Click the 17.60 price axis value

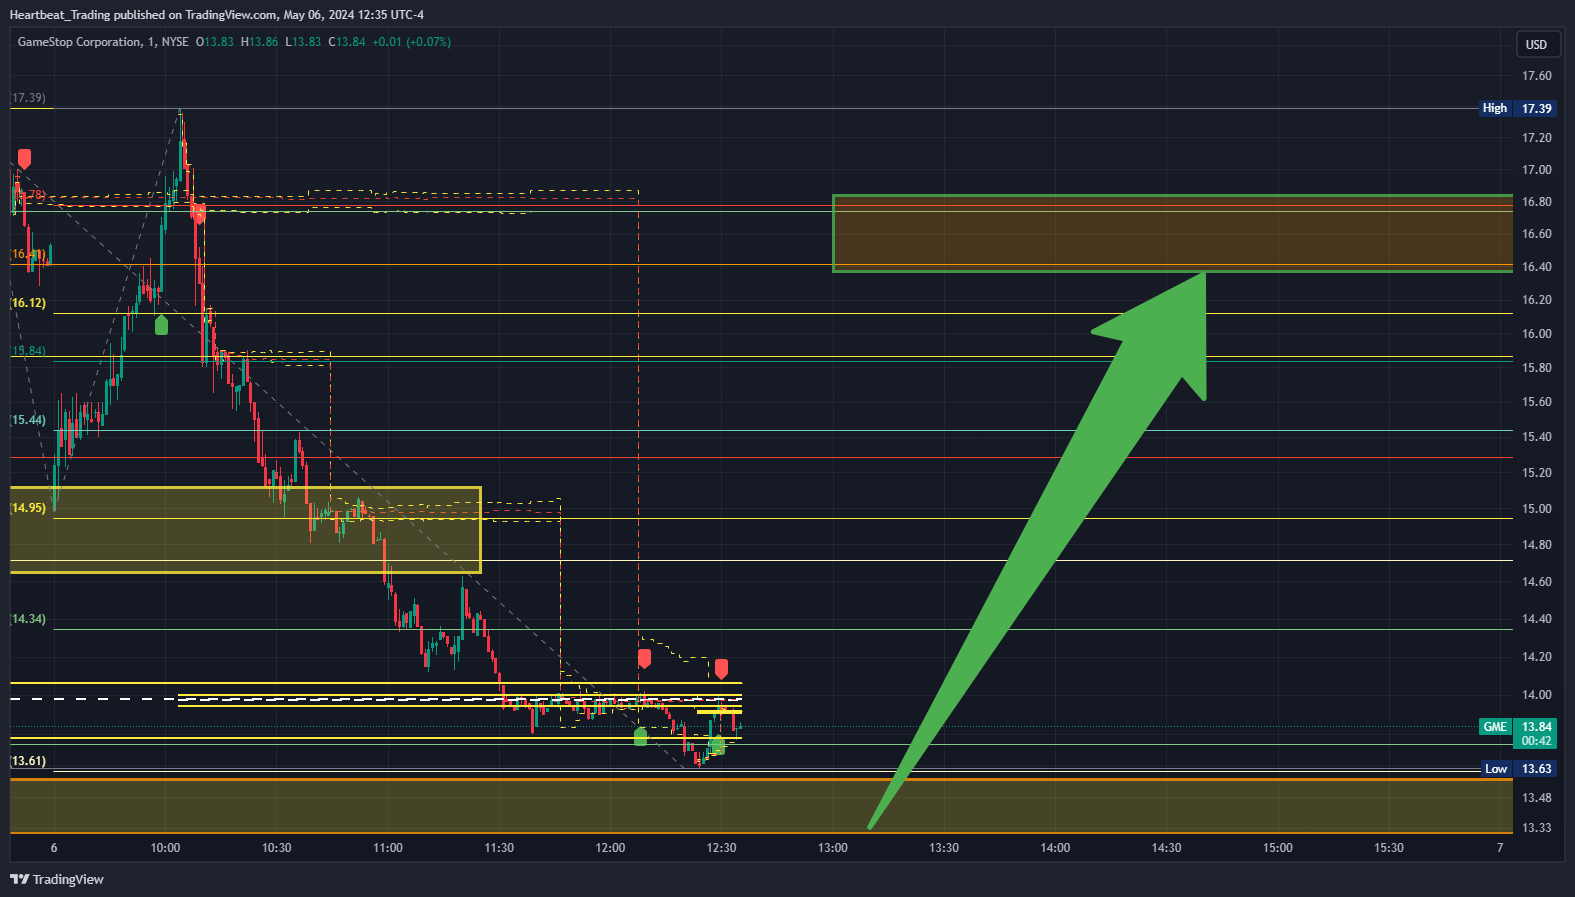click(1537, 76)
